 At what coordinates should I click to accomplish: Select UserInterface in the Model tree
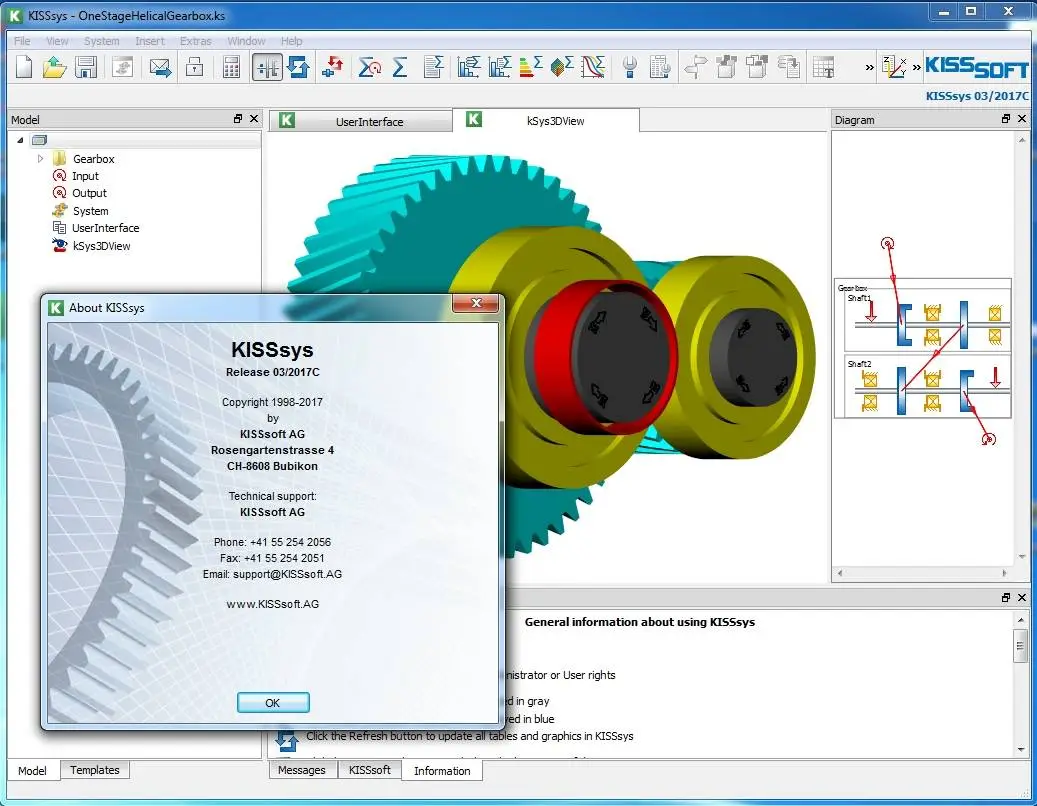point(105,228)
